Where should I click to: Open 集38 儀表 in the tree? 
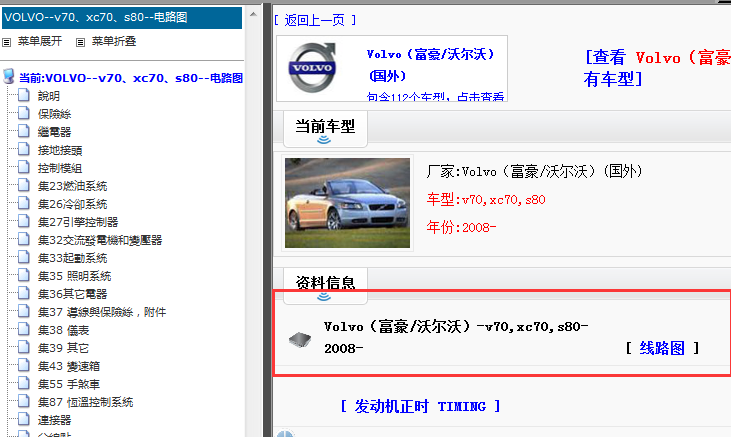click(63, 330)
